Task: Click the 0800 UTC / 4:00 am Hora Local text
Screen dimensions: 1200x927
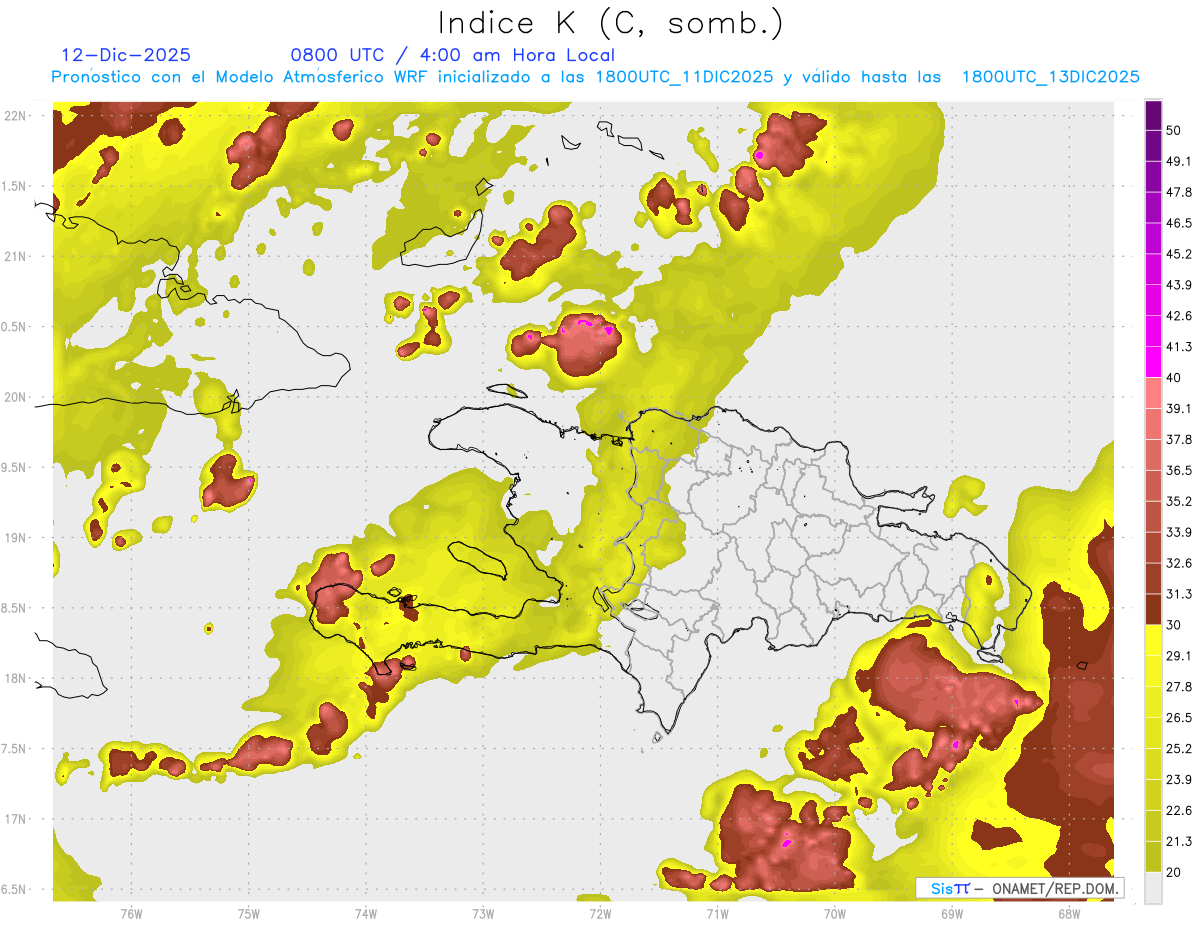Action: [x=452, y=55]
